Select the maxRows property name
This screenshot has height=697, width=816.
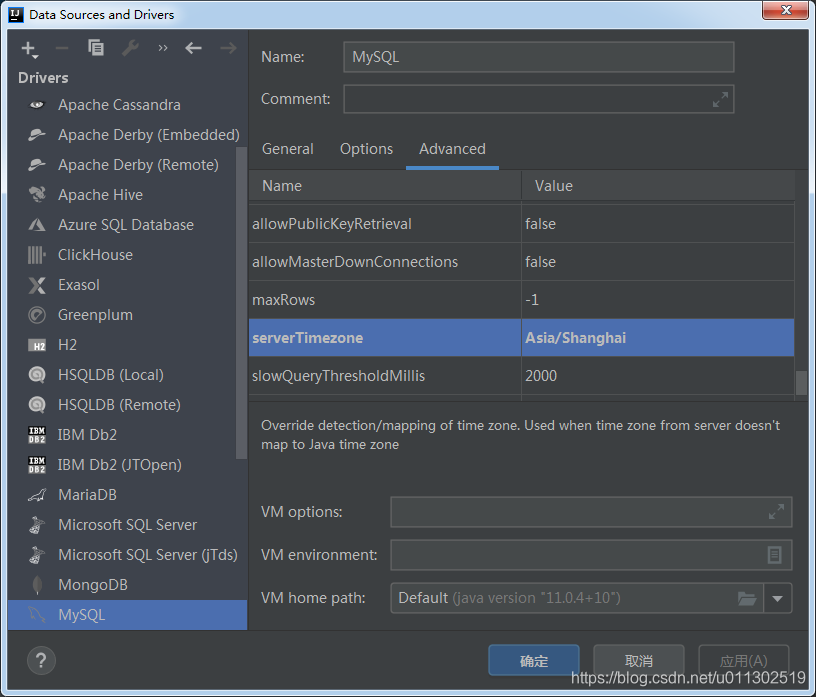284,300
